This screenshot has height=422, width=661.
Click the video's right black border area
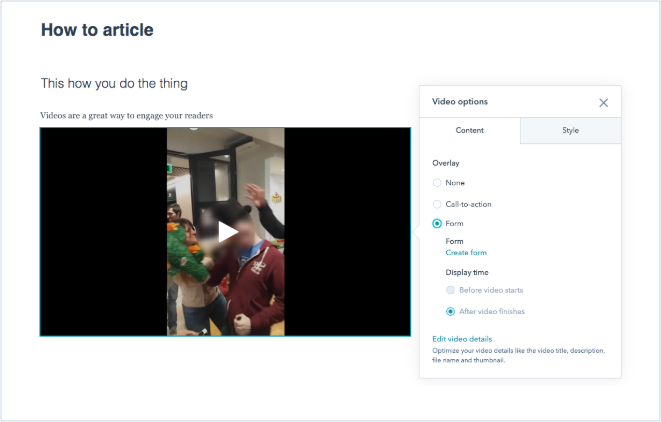347,232
